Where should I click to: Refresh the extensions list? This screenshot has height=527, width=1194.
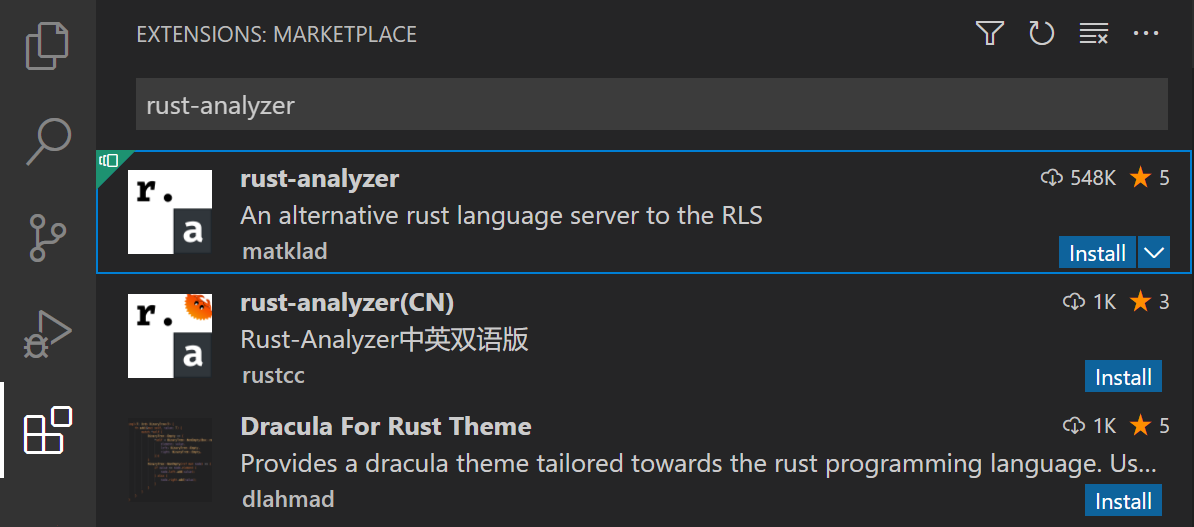coord(1041,34)
